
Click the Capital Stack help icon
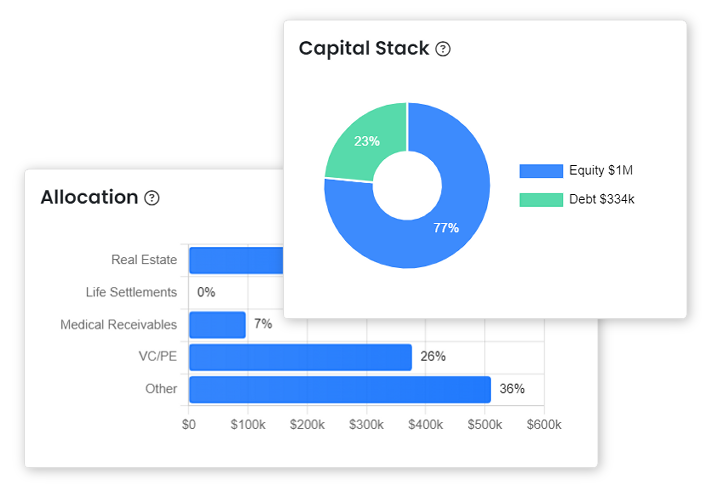tap(443, 49)
